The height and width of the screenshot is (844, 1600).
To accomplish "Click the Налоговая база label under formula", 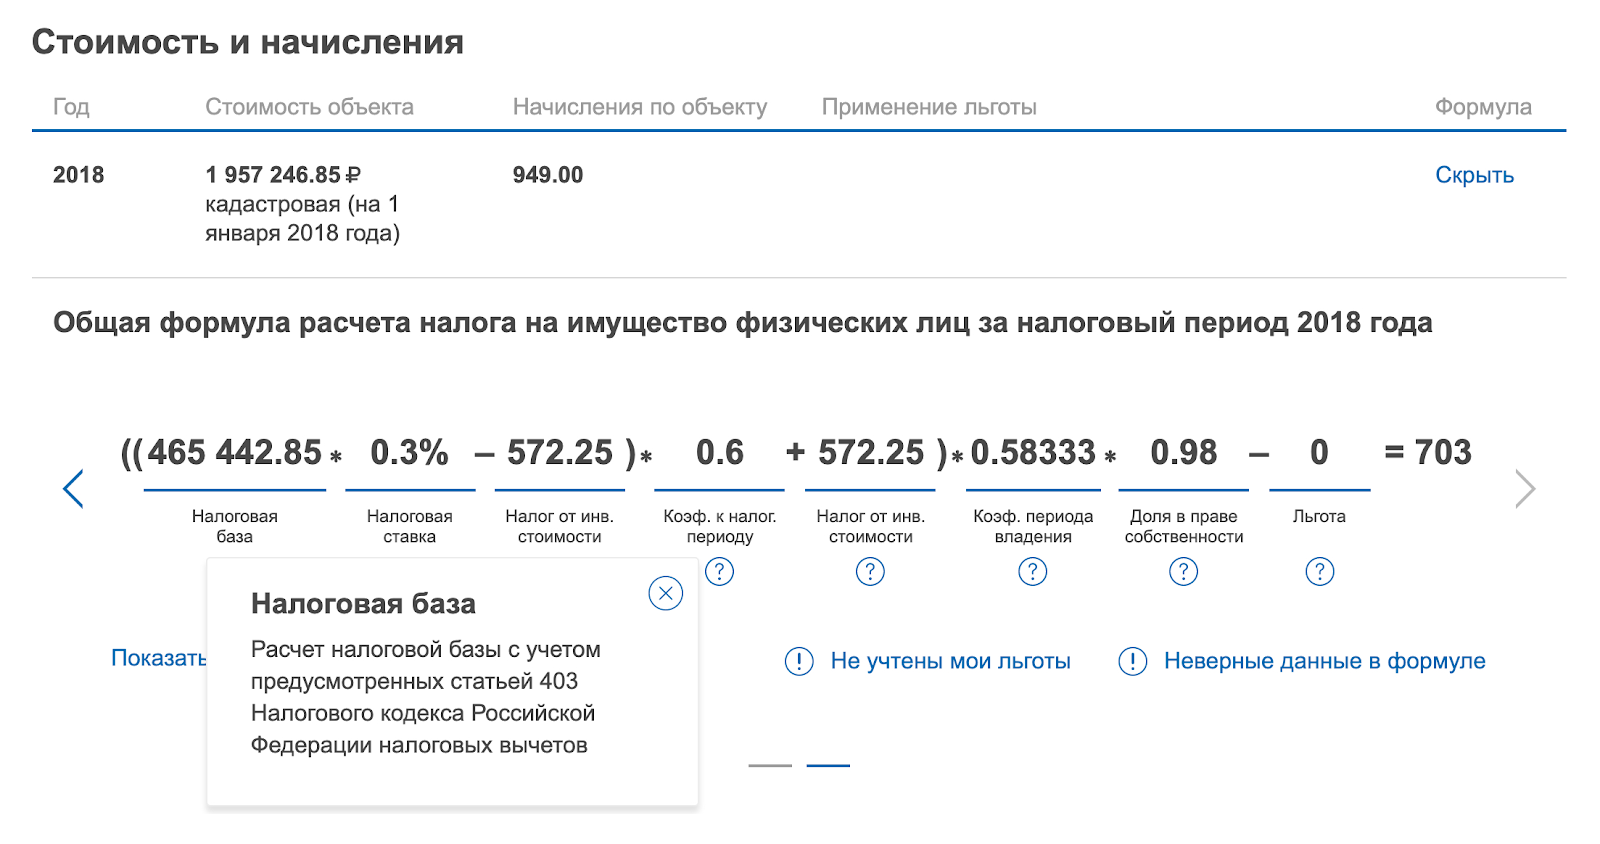I will point(235,526).
